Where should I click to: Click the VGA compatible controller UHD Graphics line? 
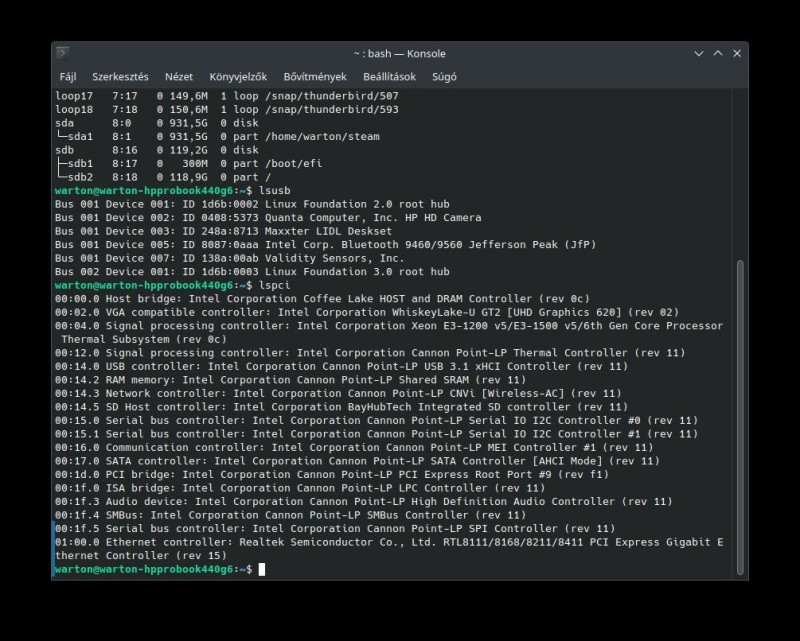tap(367, 312)
